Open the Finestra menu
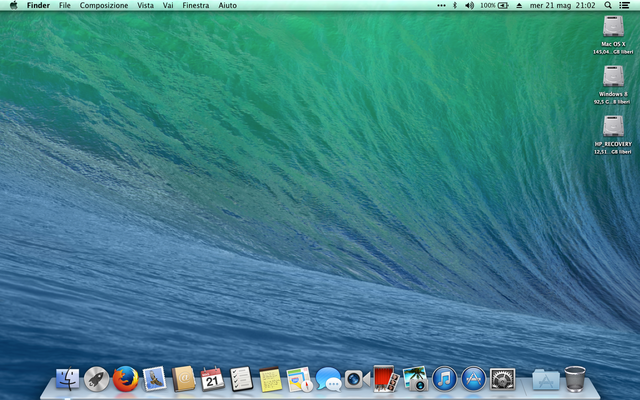 click(196, 5)
